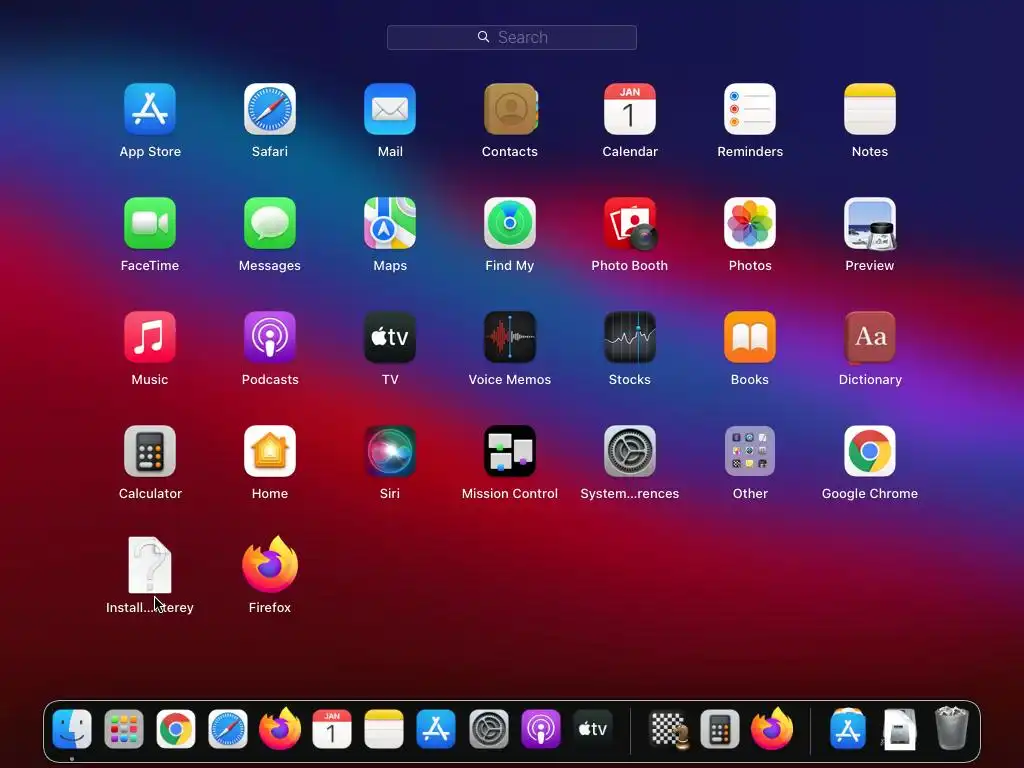Launch the Preview app
The width and height of the screenshot is (1024, 768).
[x=870, y=223]
